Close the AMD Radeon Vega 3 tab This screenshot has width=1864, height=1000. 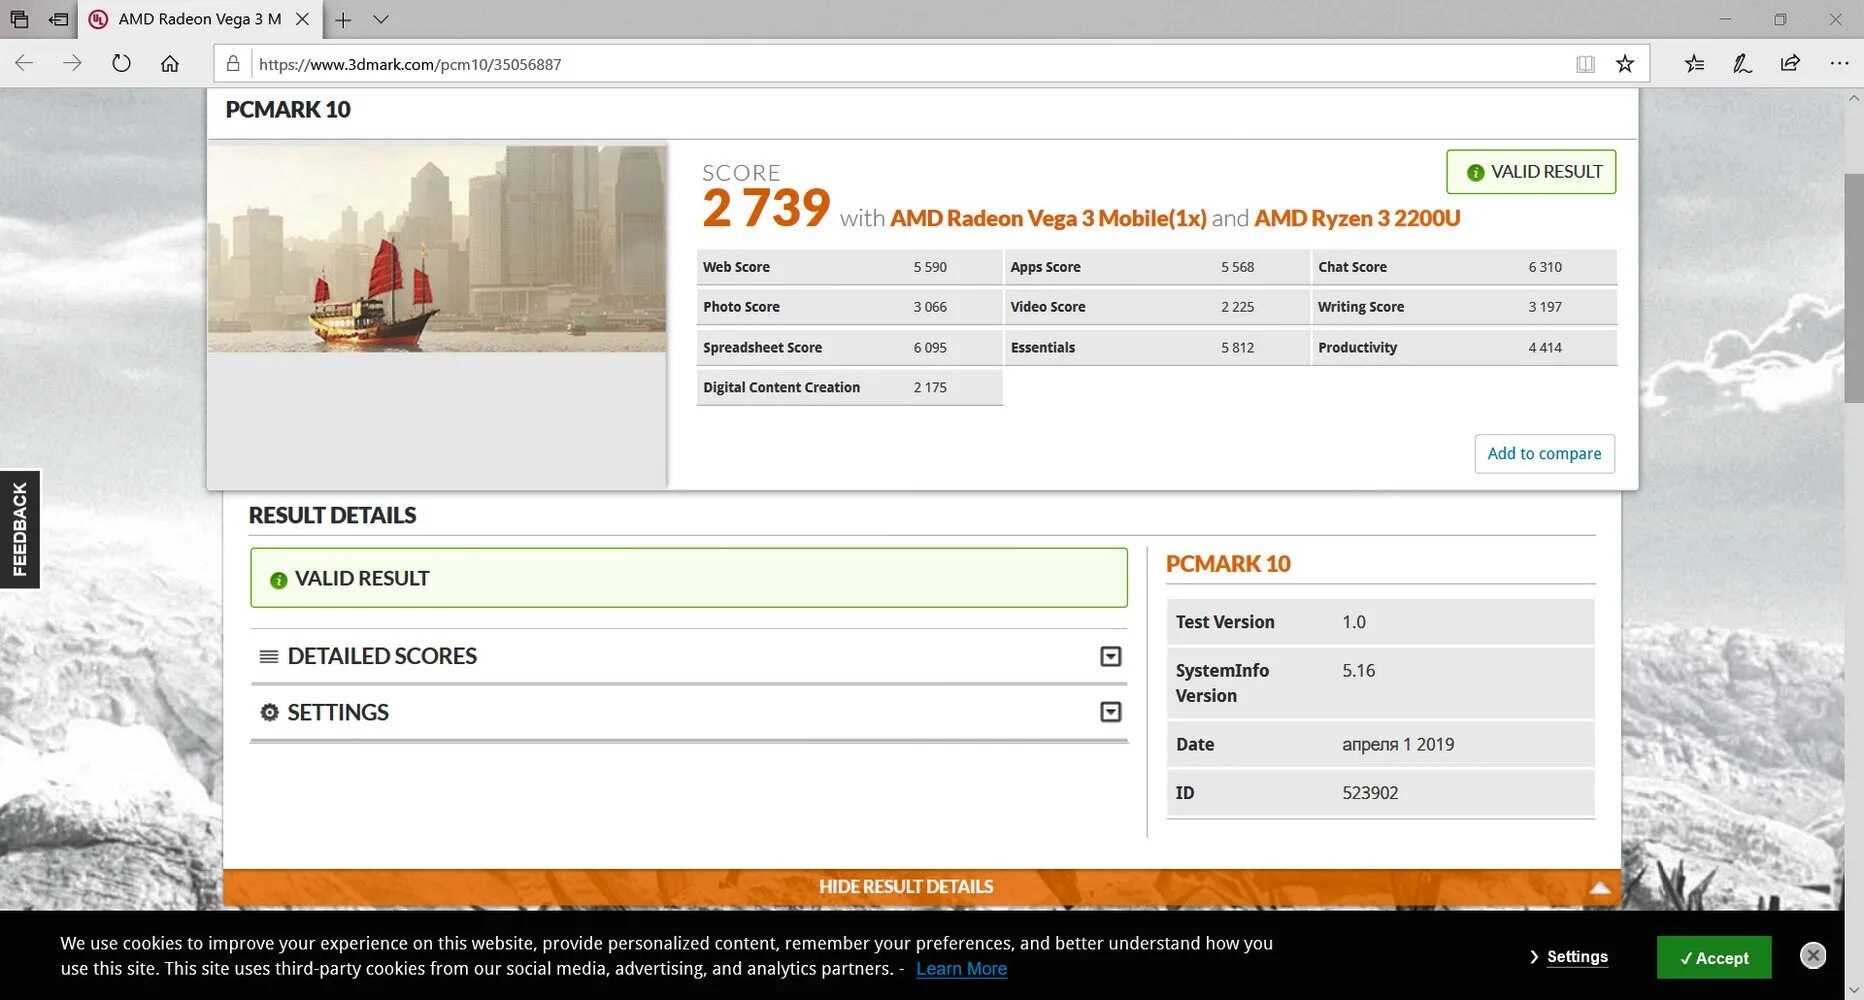pos(302,19)
